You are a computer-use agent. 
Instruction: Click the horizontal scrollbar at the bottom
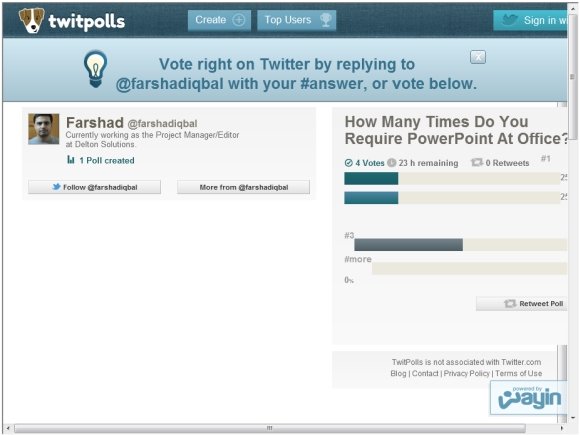point(270,428)
